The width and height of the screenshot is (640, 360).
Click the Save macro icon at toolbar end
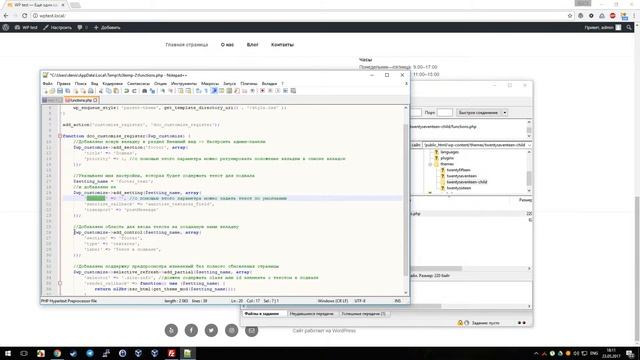coord(292,91)
